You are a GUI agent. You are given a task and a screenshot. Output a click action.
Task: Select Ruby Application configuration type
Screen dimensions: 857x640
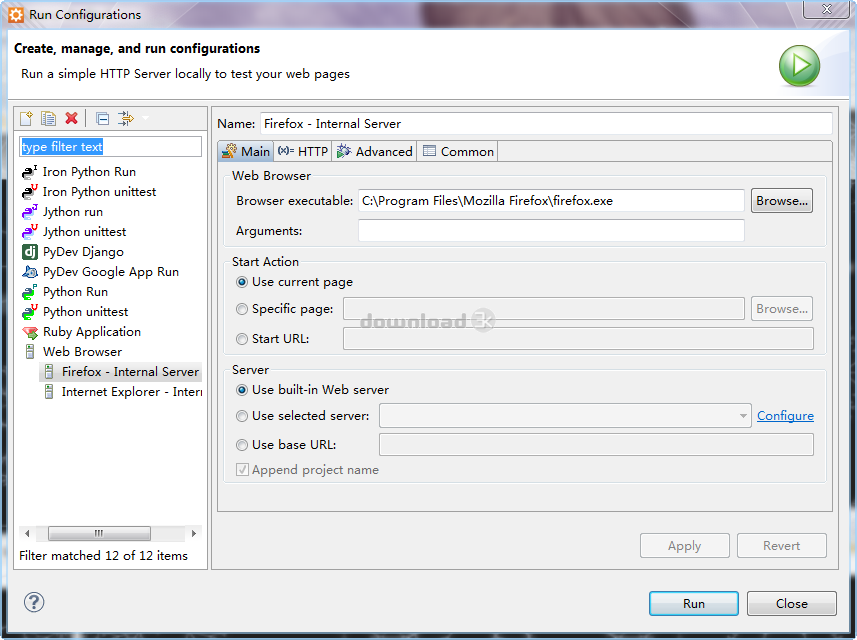(x=91, y=332)
